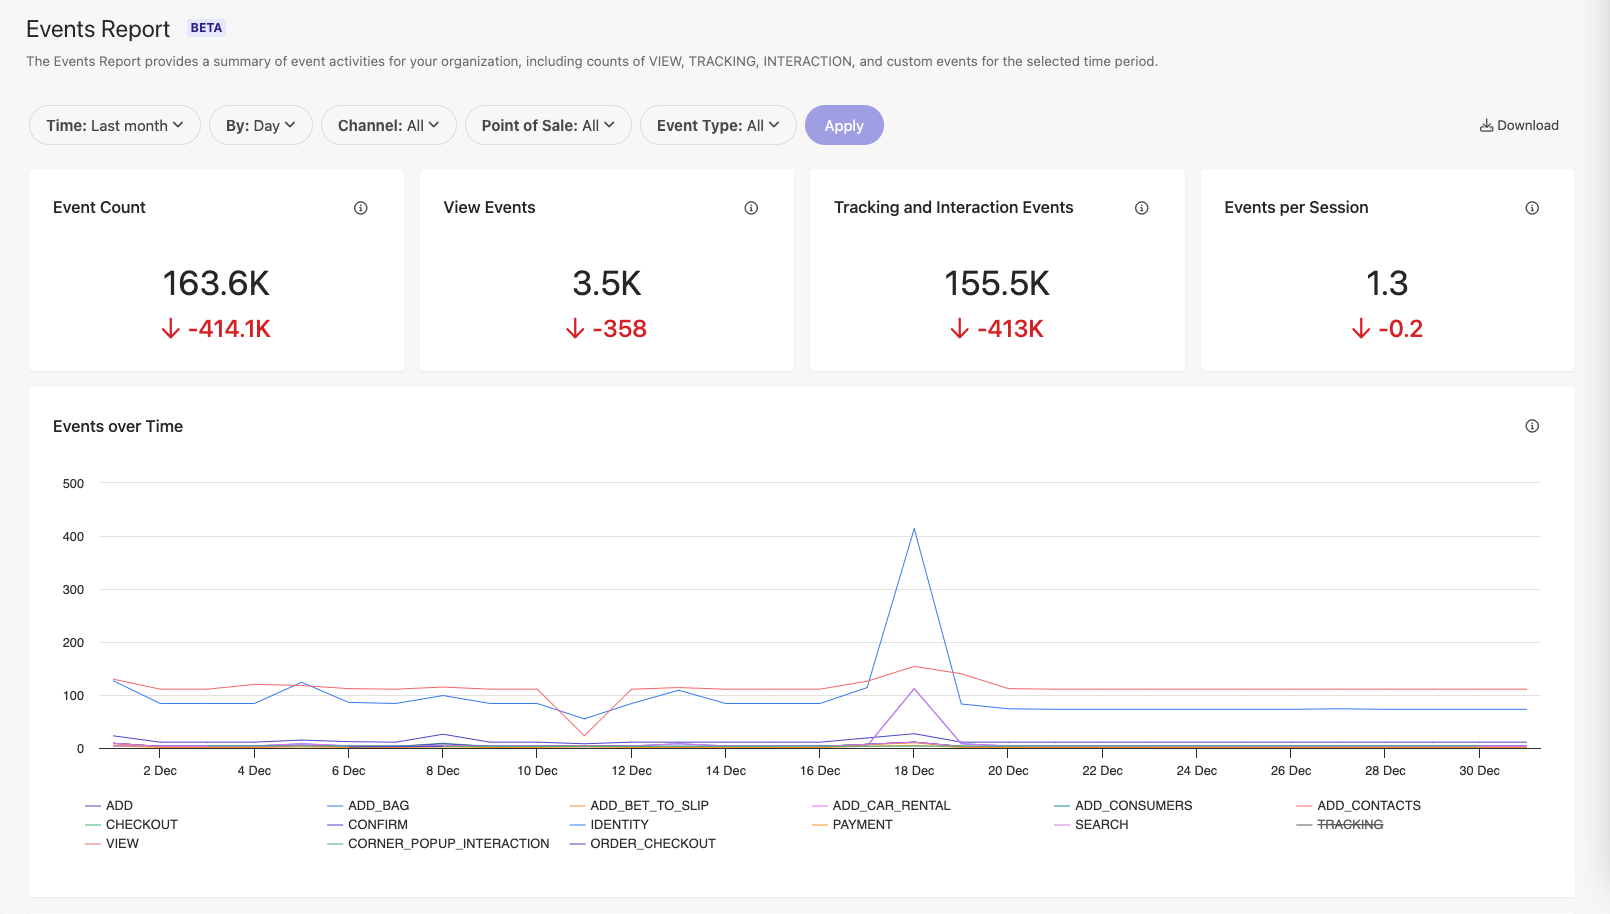This screenshot has height=914, width=1610.
Task: Open the Time: Last month dropdown
Action: 114,125
